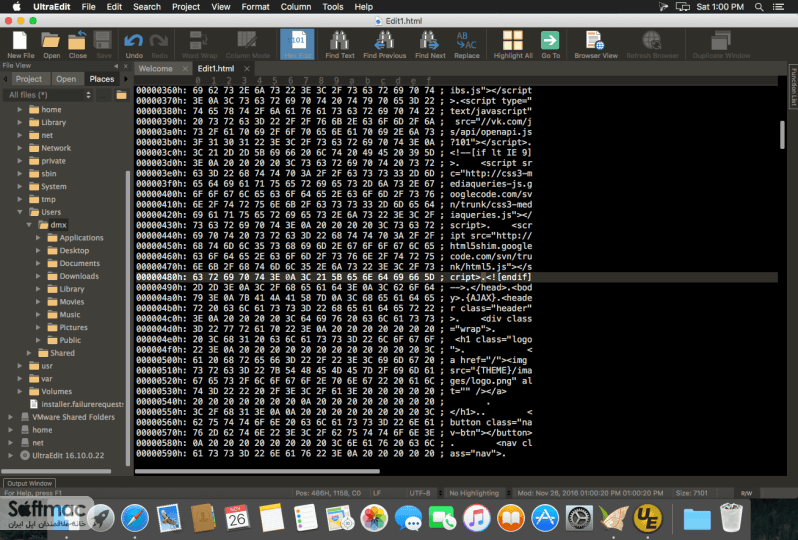Select installer.failurerequests file
This screenshot has height=540, width=798.
tap(77, 404)
